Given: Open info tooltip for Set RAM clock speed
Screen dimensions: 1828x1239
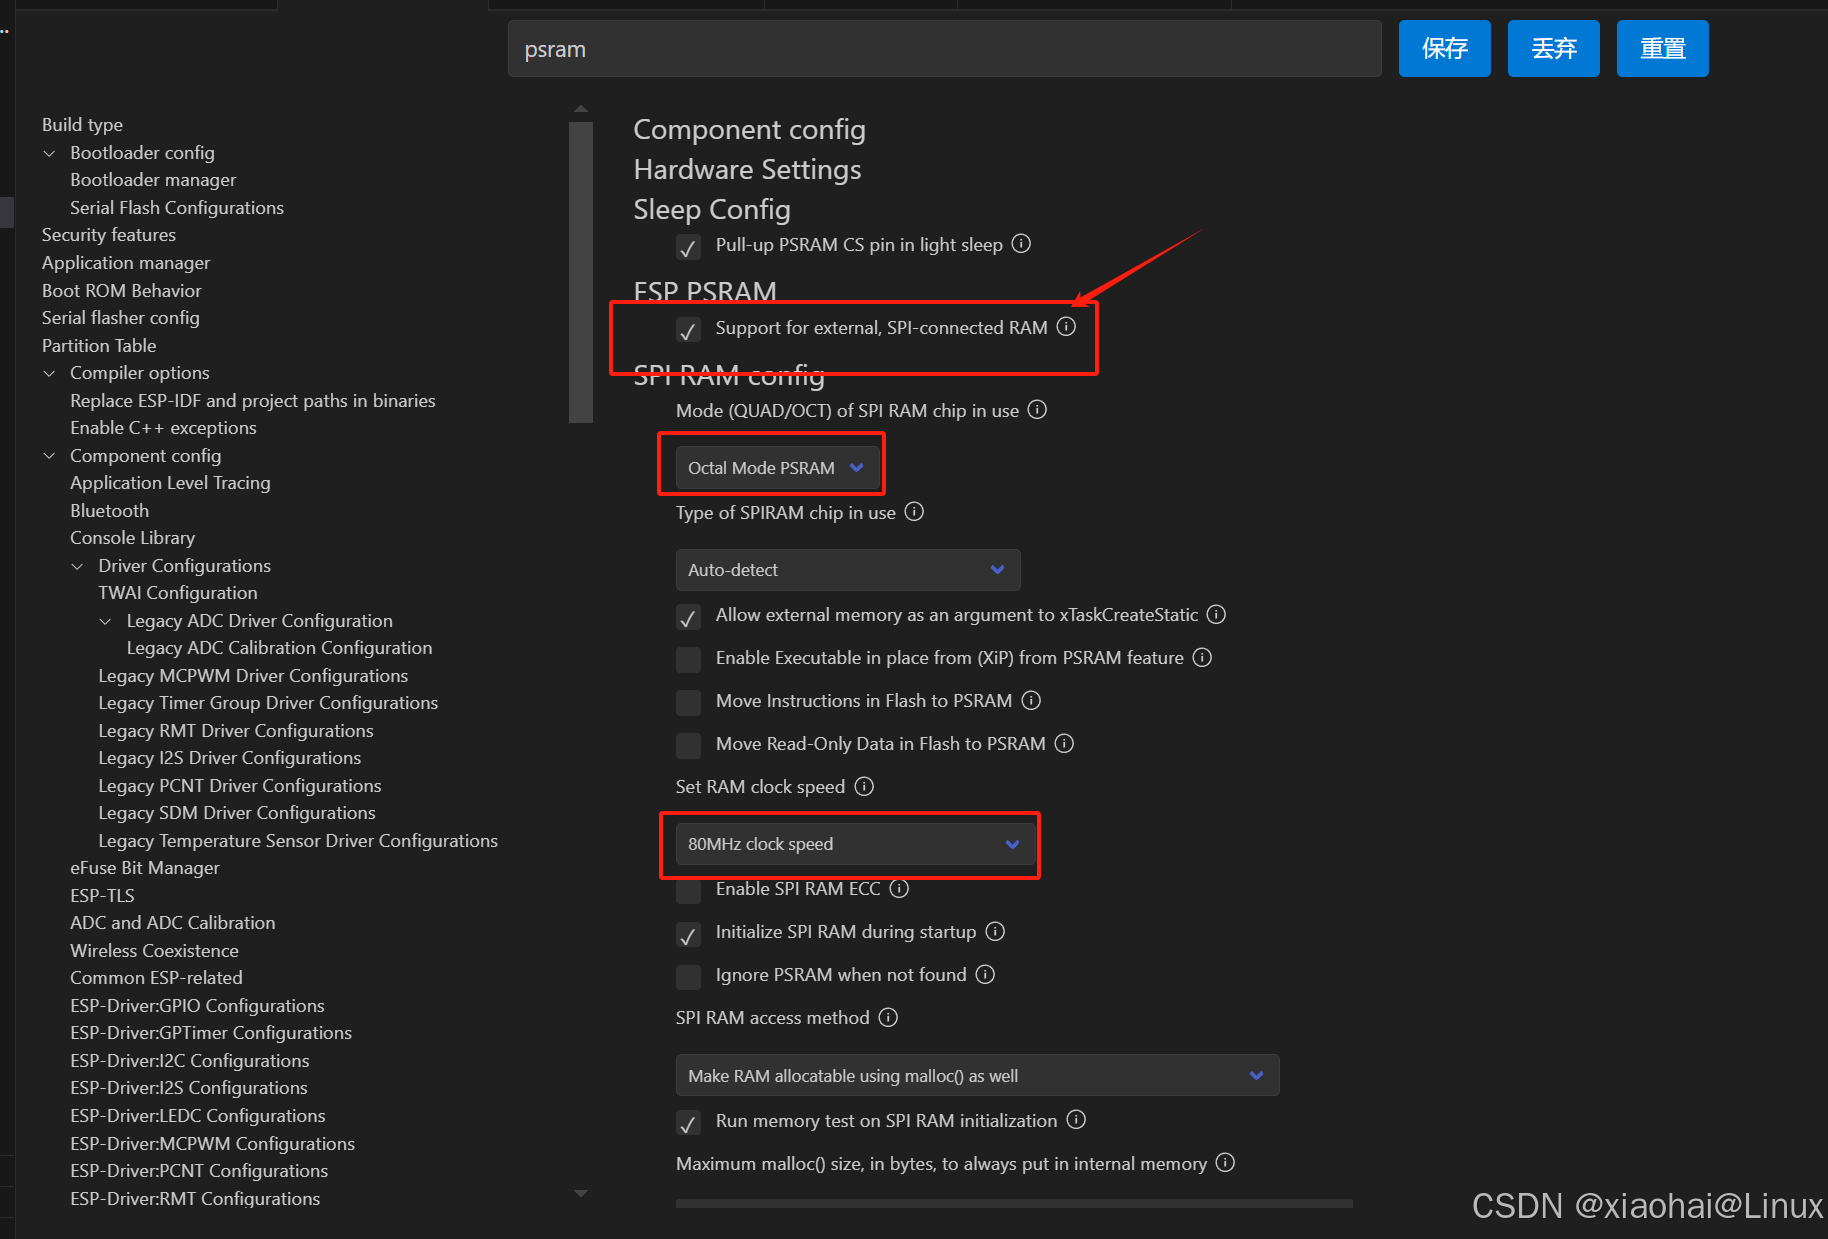Looking at the screenshot, I should (x=864, y=787).
